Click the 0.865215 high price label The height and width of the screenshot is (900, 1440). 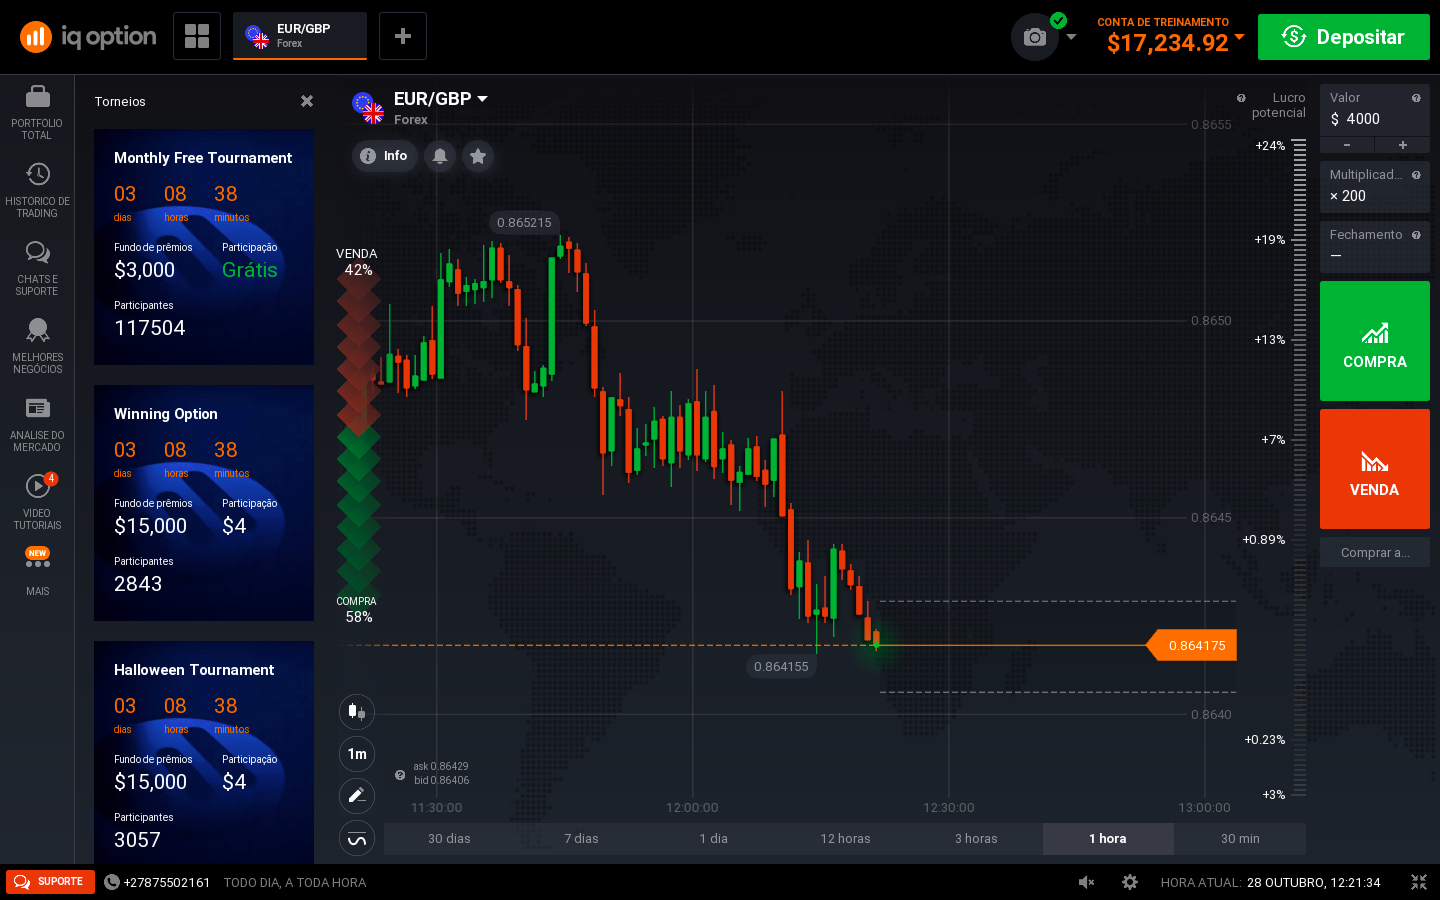(524, 222)
